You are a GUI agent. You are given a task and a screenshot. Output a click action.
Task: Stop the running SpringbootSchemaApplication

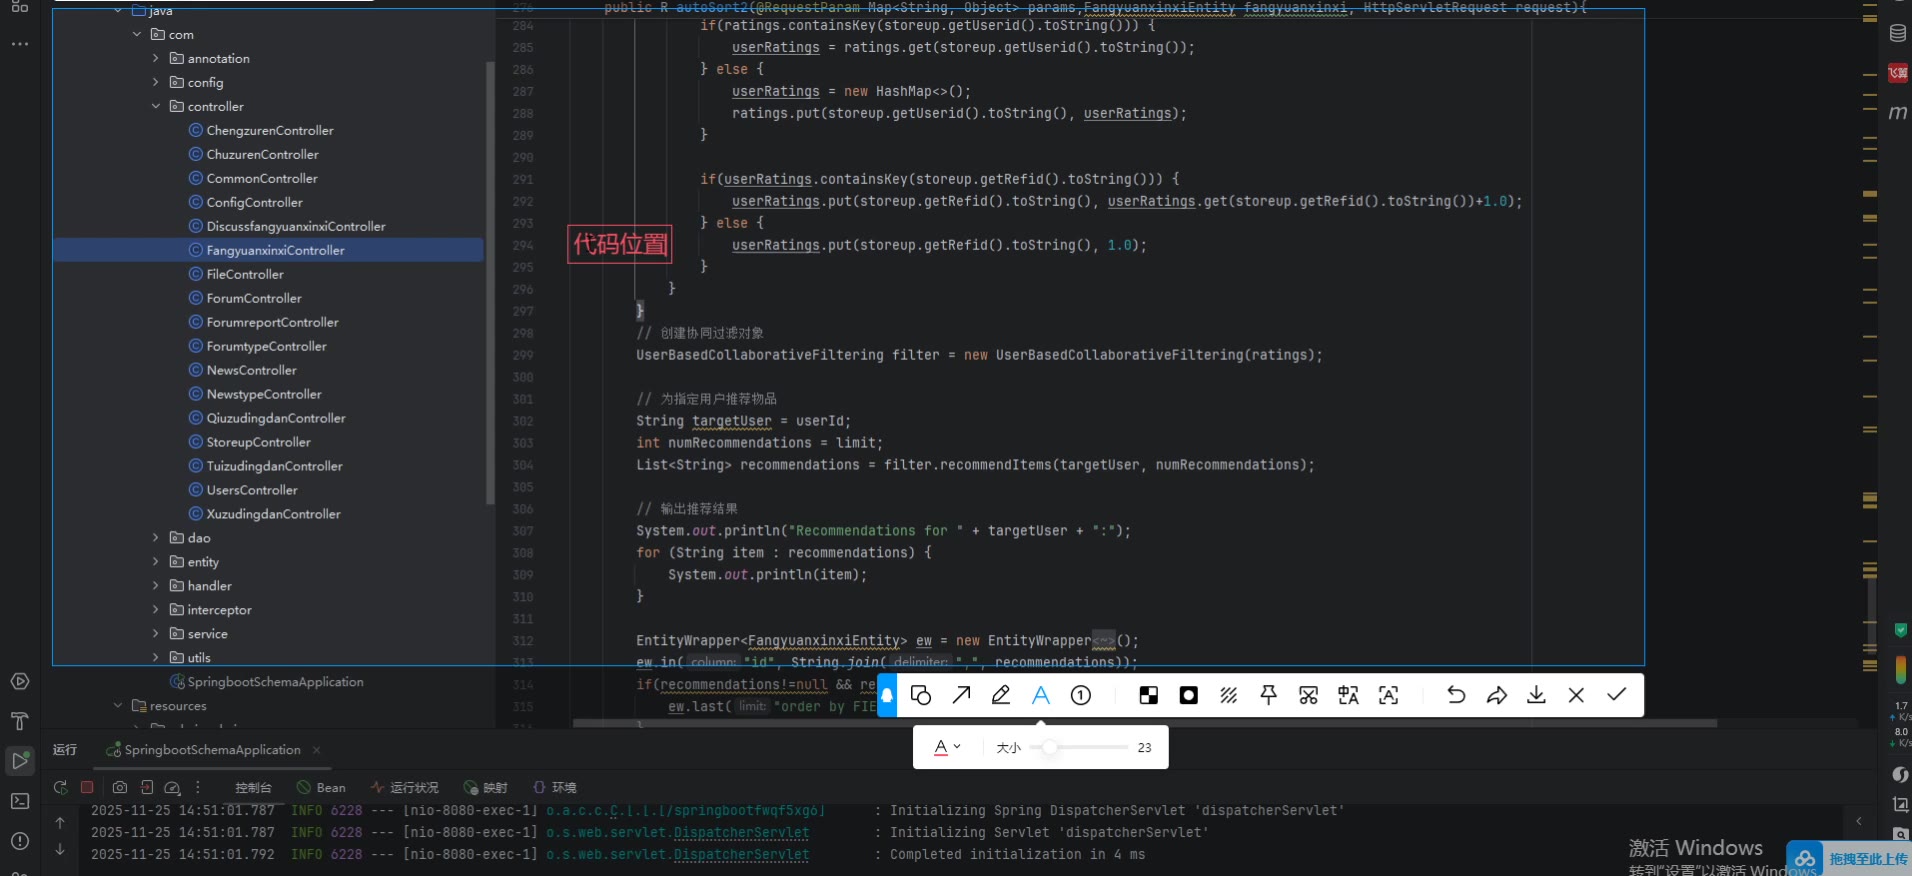click(x=87, y=787)
